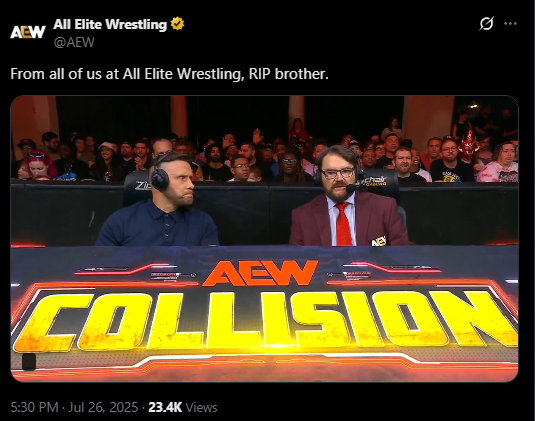Open the All Elite Wrestling display name
Image resolution: width=535 pixels, height=421 pixels.
pyautogui.click(x=110, y=24)
